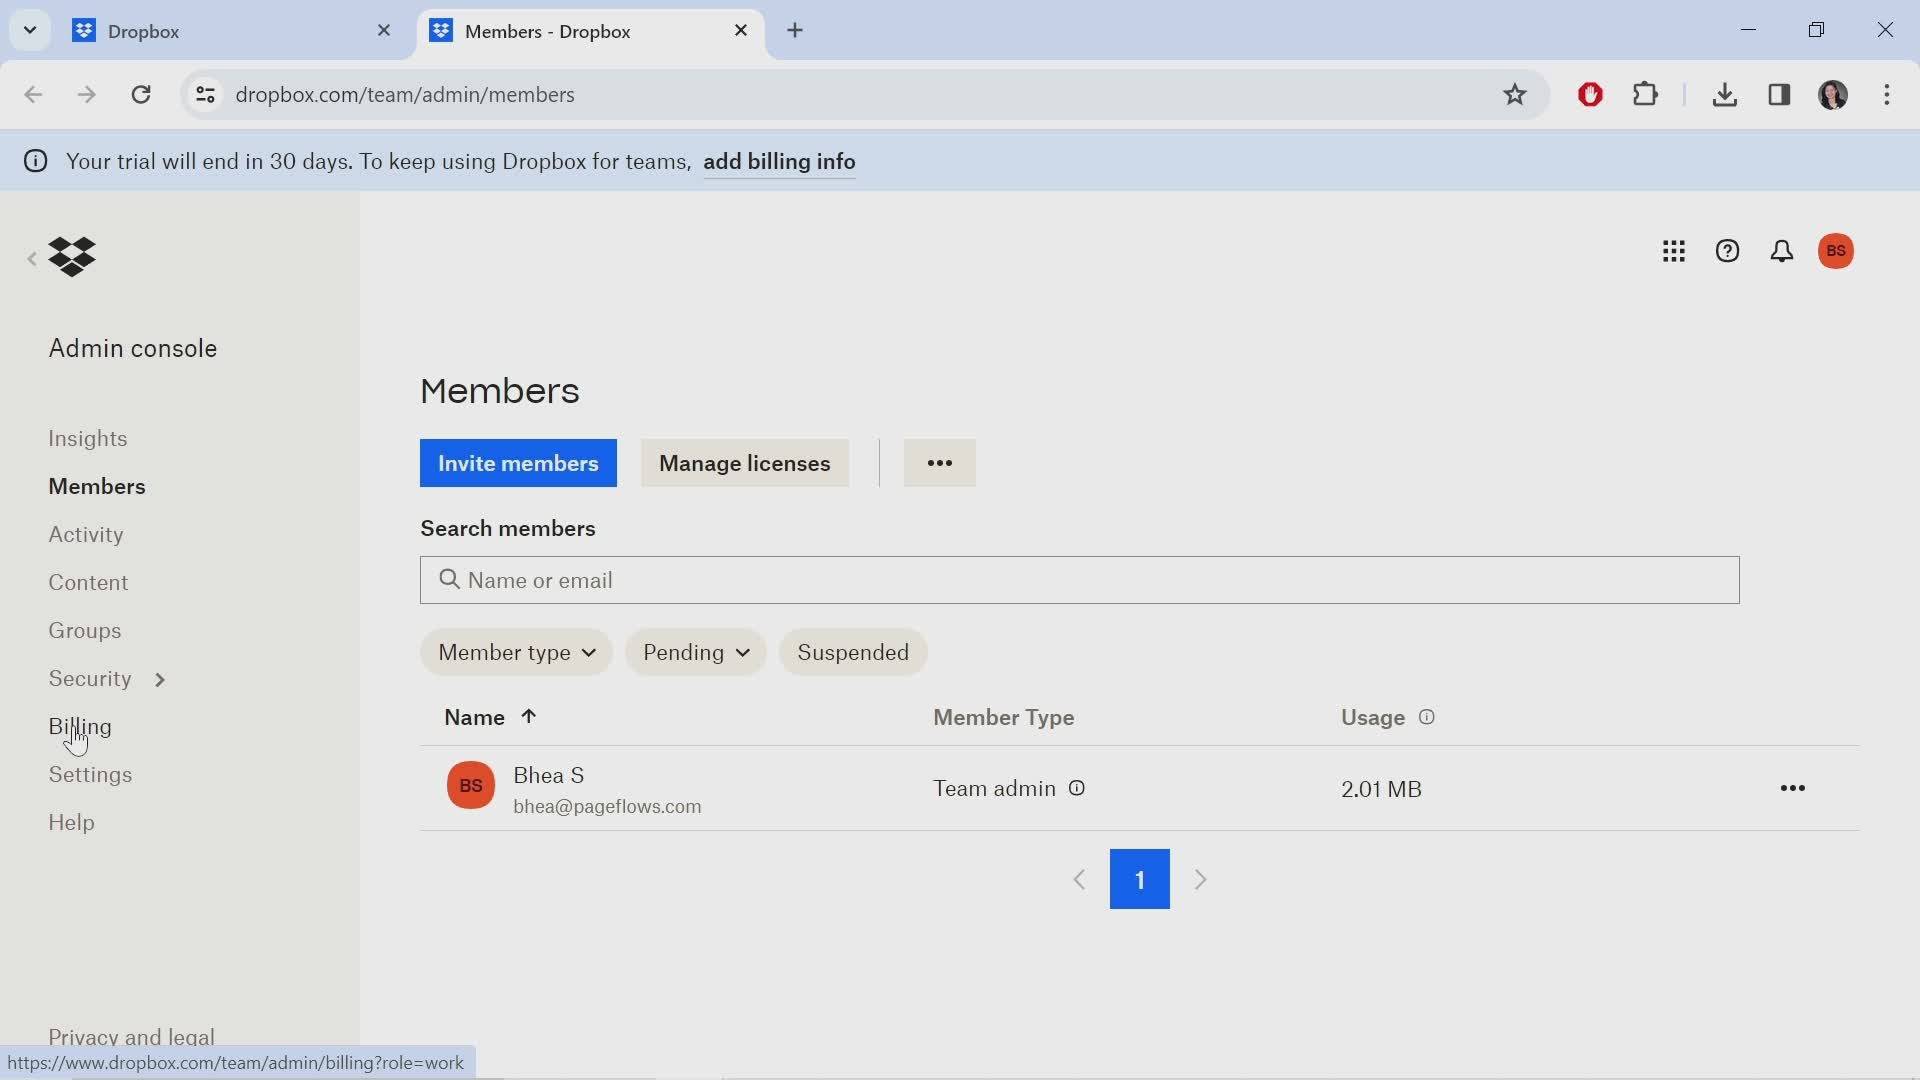The width and height of the screenshot is (1920, 1080).
Task: Switch to the Dropbox tab
Action: (230, 31)
